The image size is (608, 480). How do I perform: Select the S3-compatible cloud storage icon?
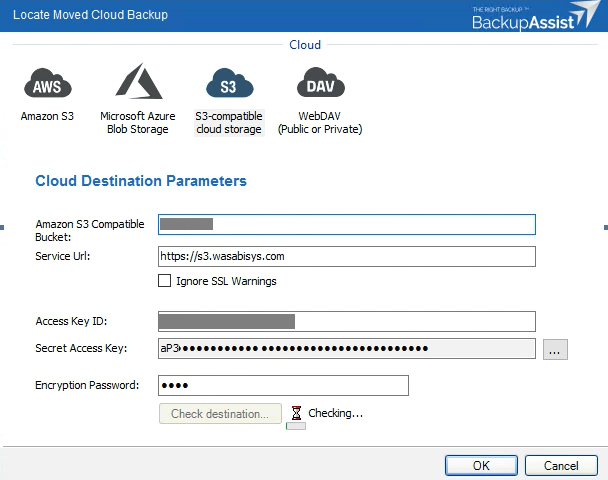click(x=230, y=83)
